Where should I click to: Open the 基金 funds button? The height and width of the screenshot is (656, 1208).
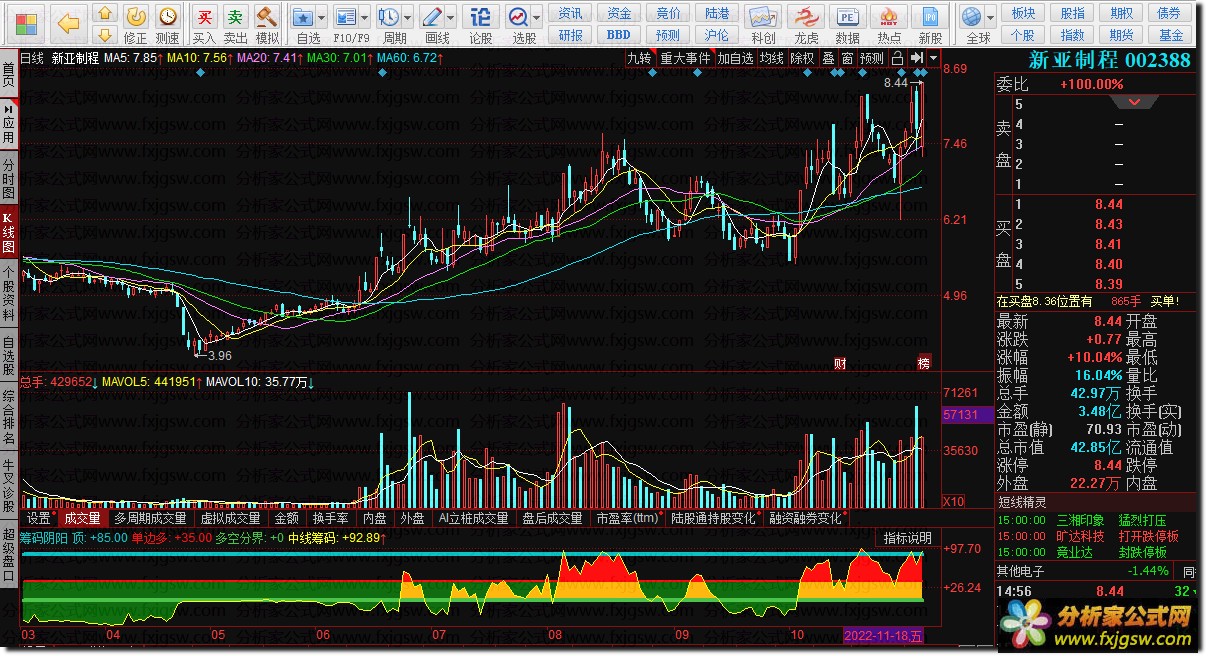[x=1170, y=35]
